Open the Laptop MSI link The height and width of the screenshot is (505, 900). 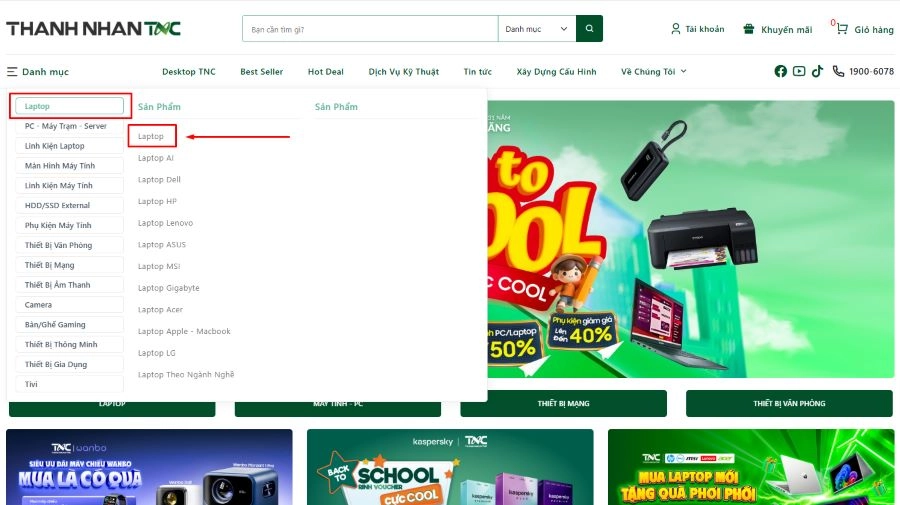(x=159, y=266)
